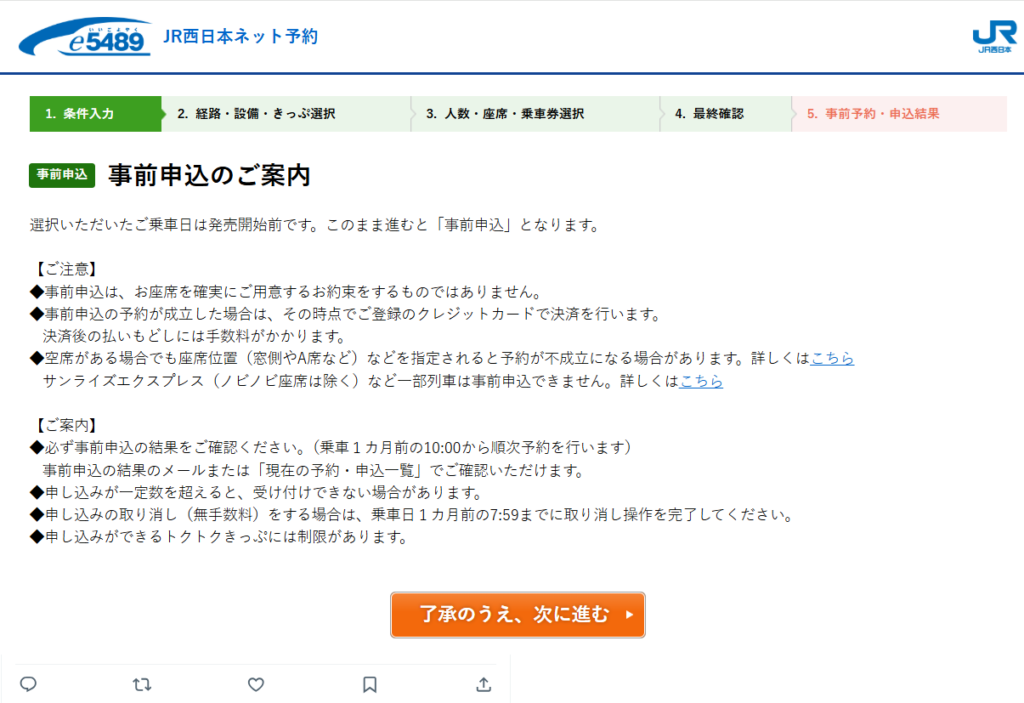Screen dimensions: 1024x703
Task: Open こちら link about seat position details
Action: point(832,359)
